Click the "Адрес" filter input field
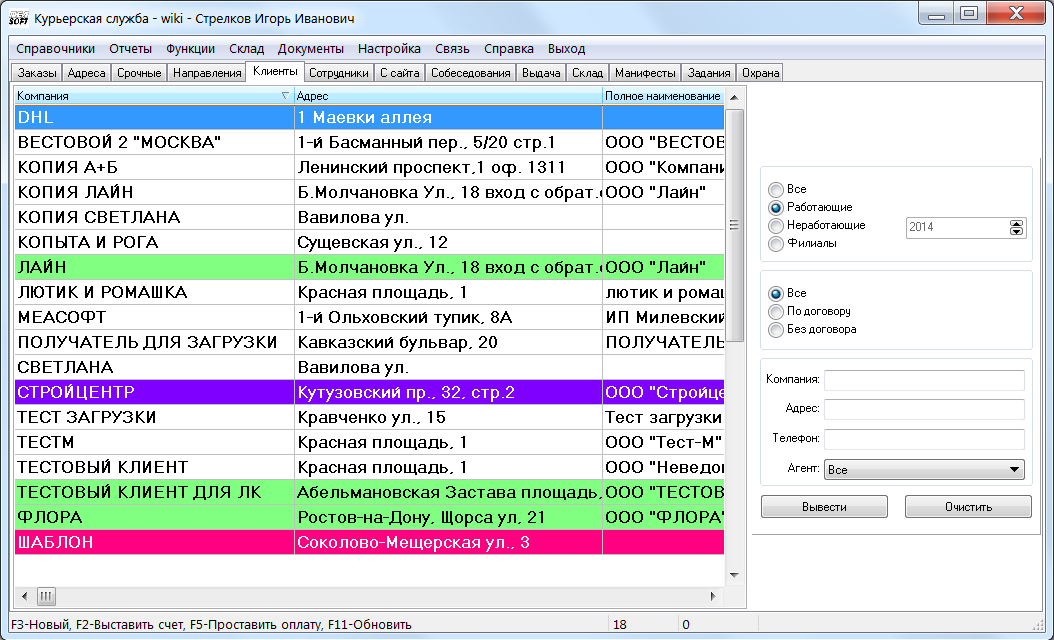Viewport: 1054px width, 640px height. [x=924, y=409]
